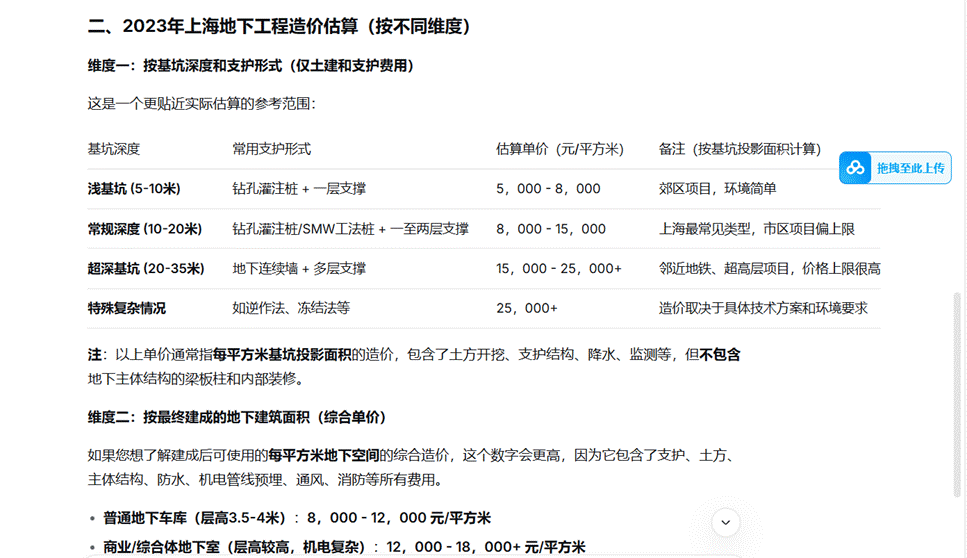Select the 超深基坑 (20-35米) row label
This screenshot has width=967, height=558.
[146, 269]
